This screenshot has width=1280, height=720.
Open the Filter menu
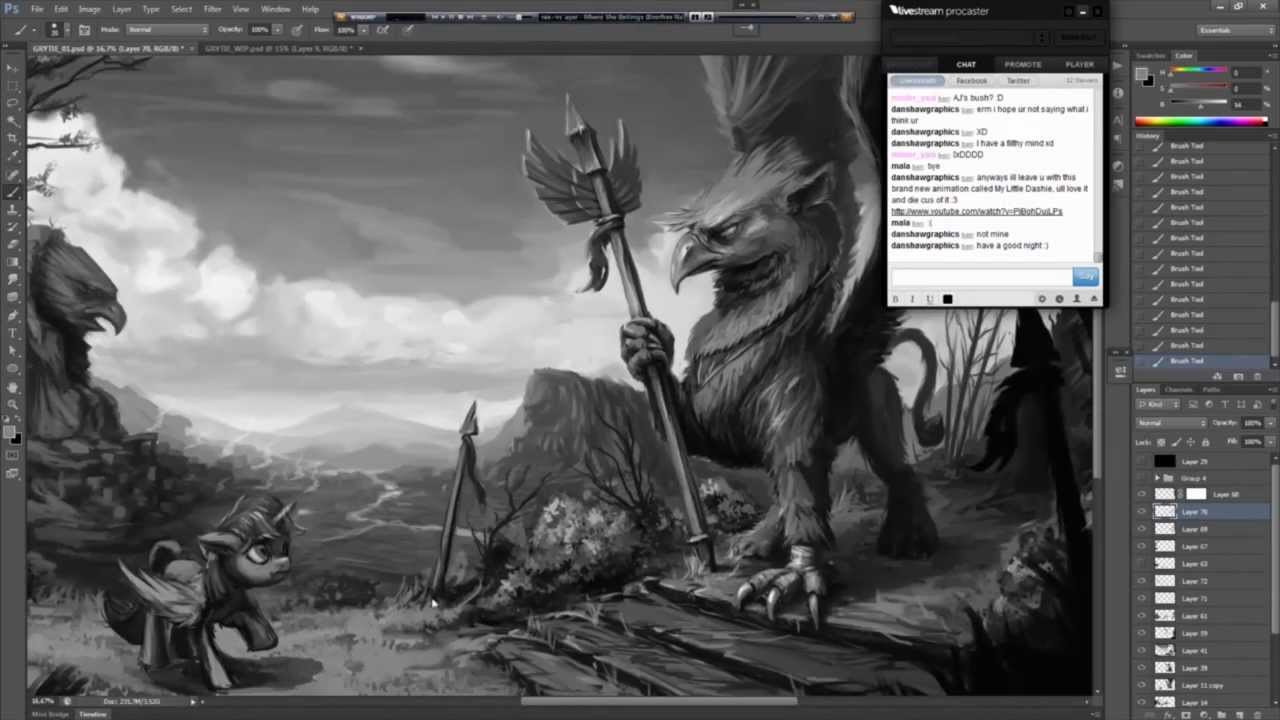coord(213,9)
